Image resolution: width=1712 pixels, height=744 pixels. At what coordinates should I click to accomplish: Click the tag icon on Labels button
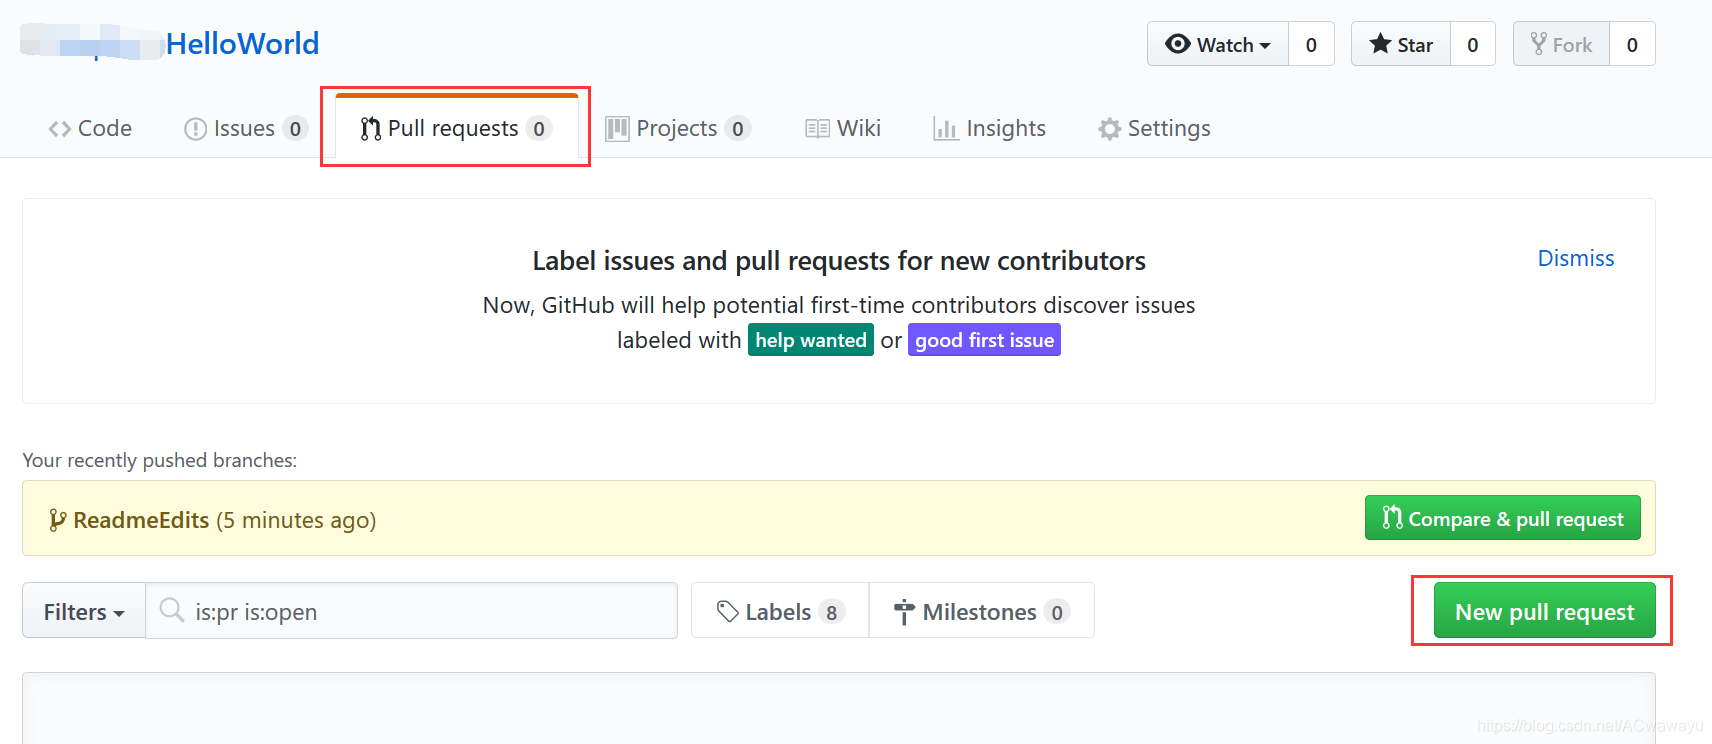point(728,612)
